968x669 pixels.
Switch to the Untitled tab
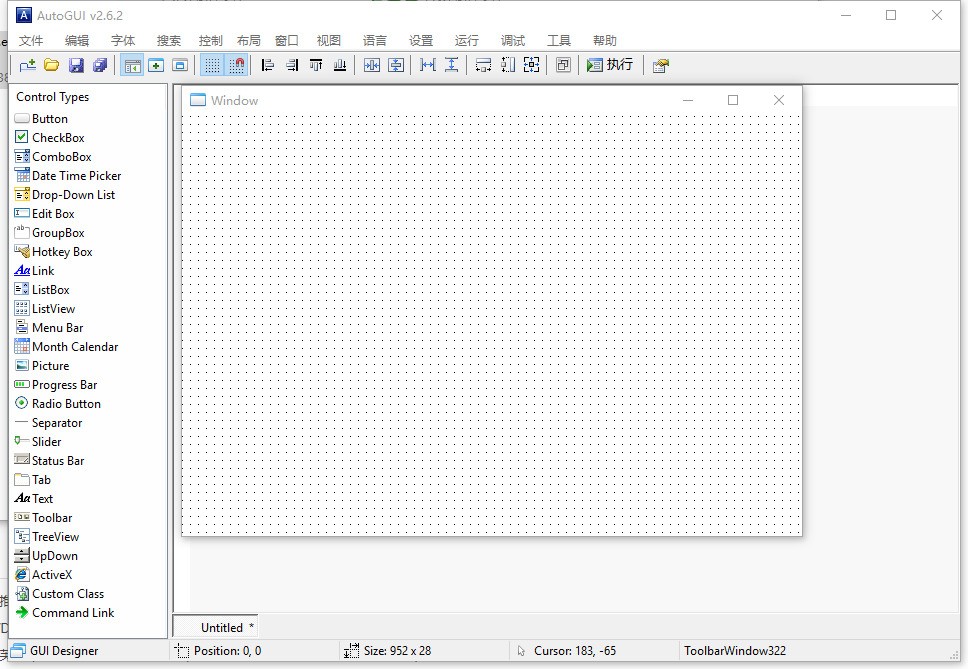click(222, 628)
